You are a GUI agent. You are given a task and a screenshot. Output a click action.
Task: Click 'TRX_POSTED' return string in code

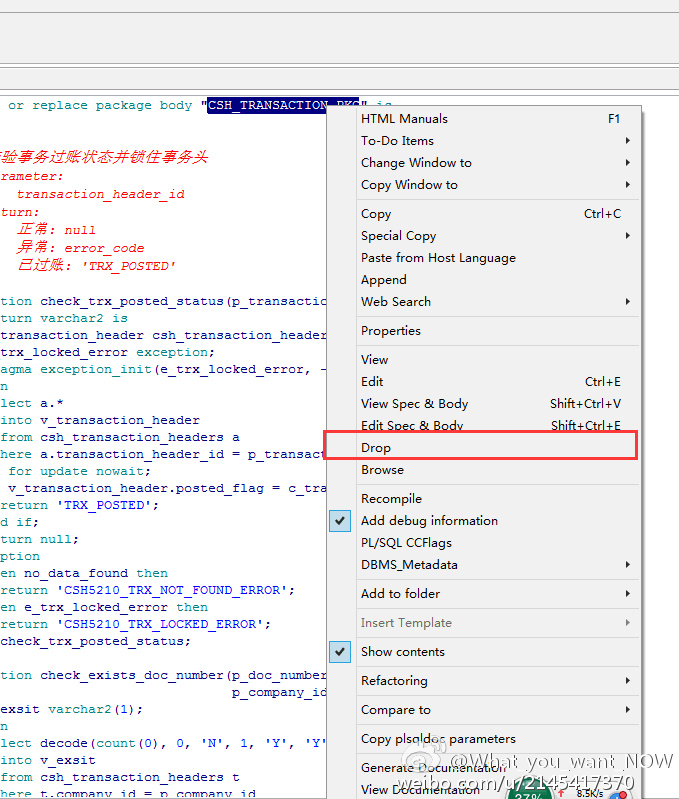pyautogui.click(x=104, y=505)
